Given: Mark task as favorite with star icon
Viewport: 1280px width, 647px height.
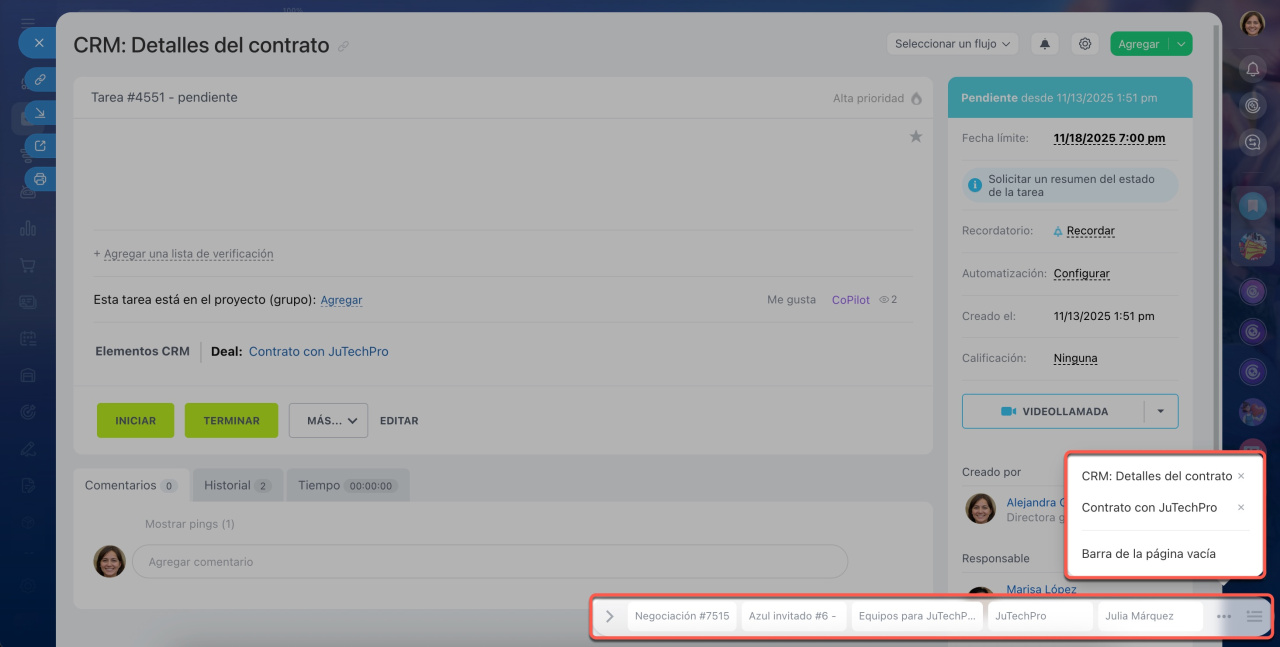Looking at the screenshot, I should pyautogui.click(x=915, y=137).
